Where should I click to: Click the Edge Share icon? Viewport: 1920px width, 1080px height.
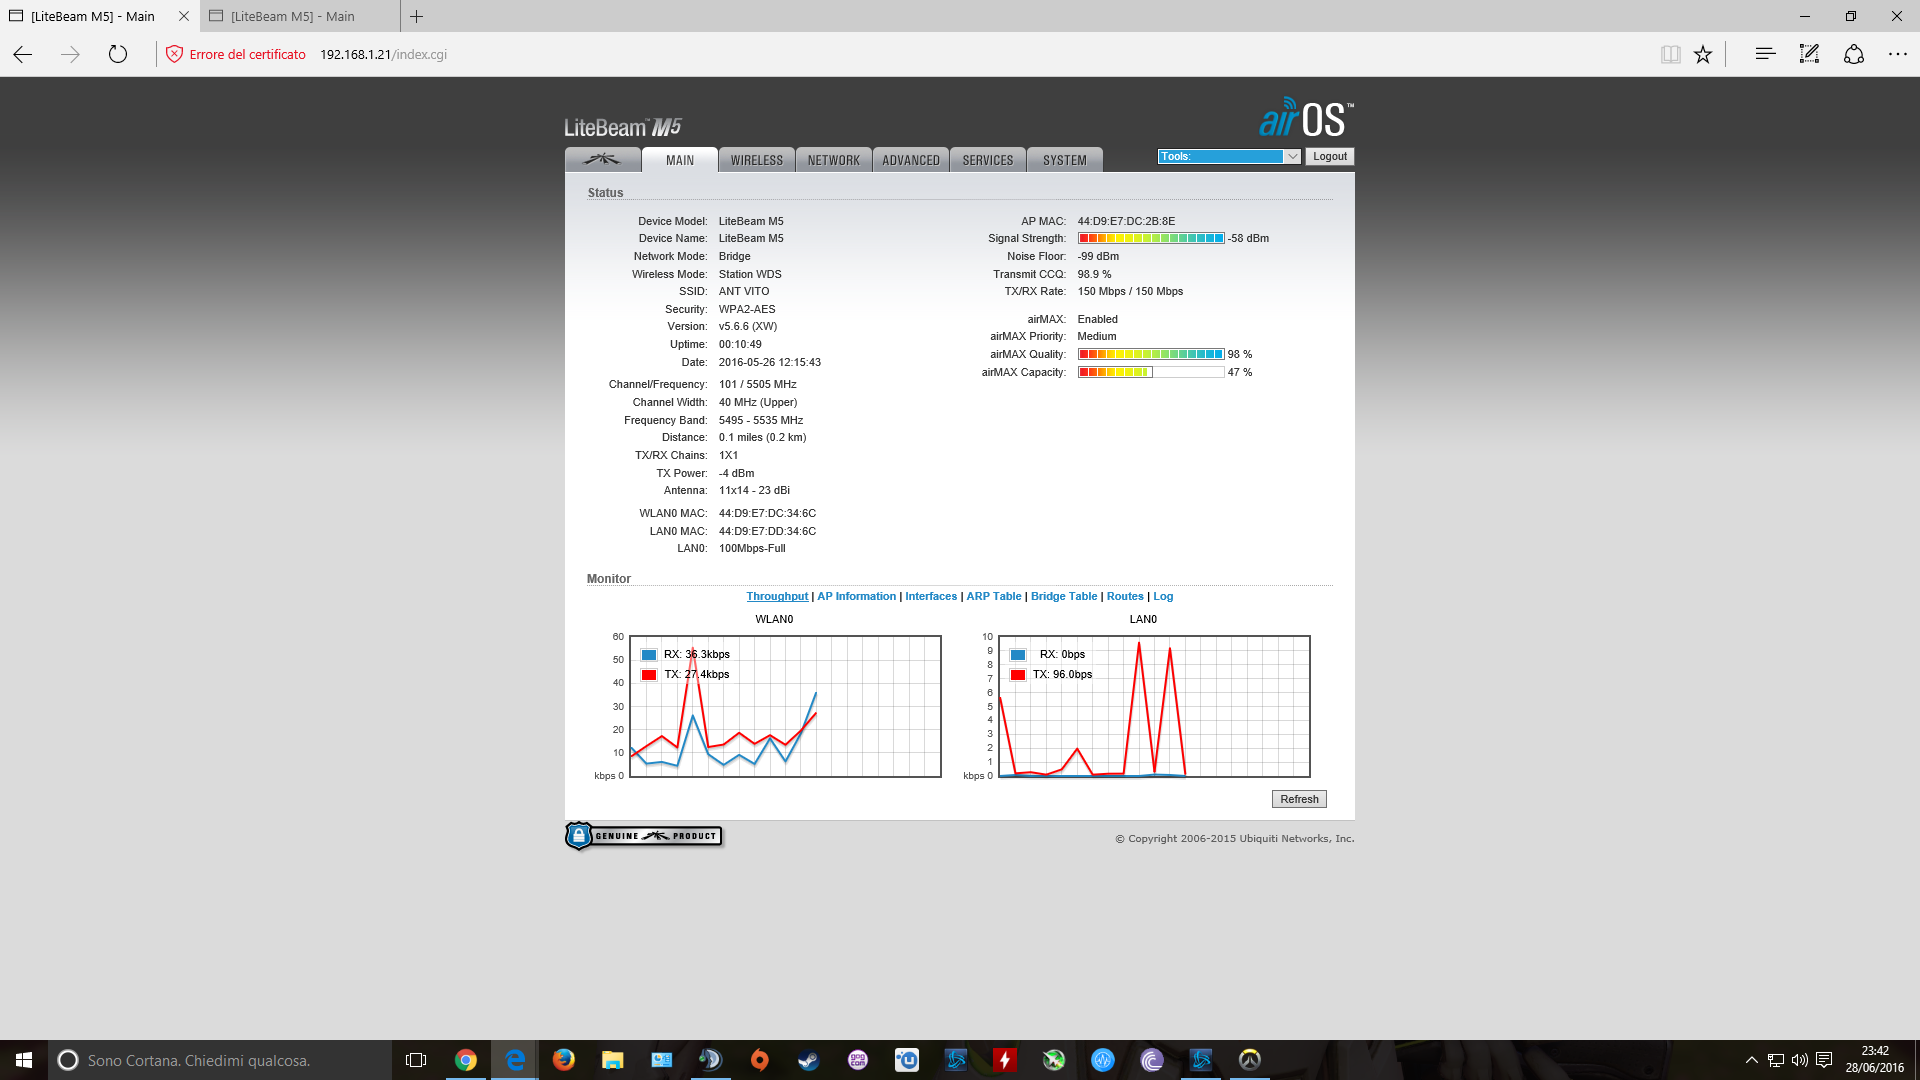[x=1854, y=54]
